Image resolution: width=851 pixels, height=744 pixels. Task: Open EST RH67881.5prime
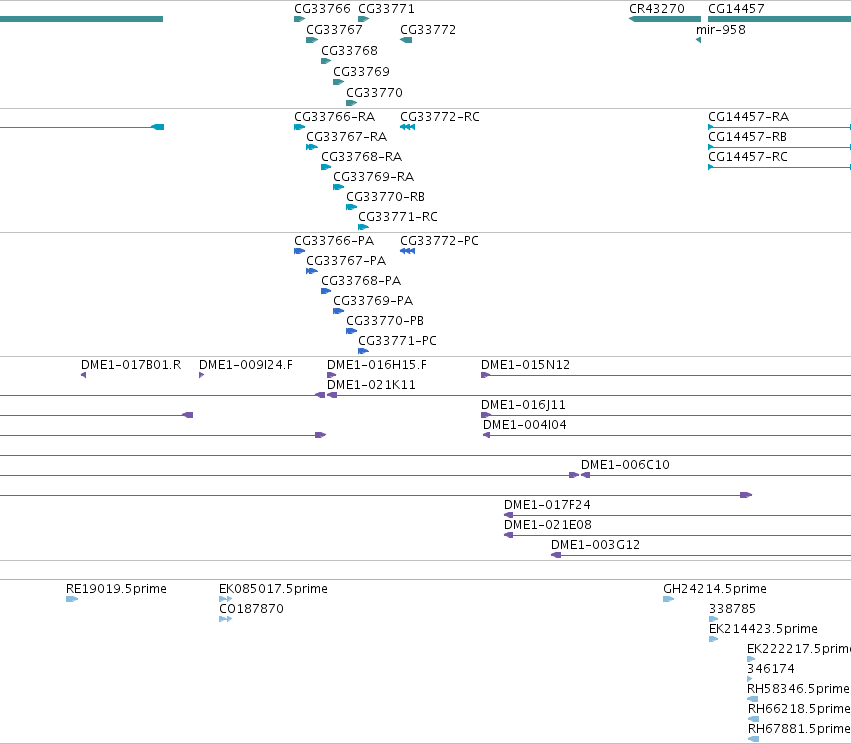point(799,730)
